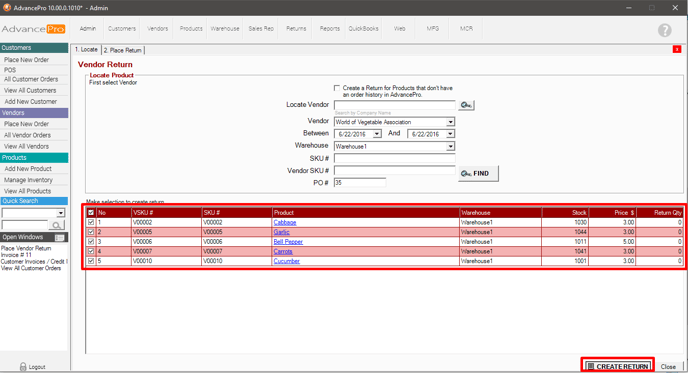Click the AdvancePro logo
Viewport: 688px width, 373px height.
click(x=33, y=29)
